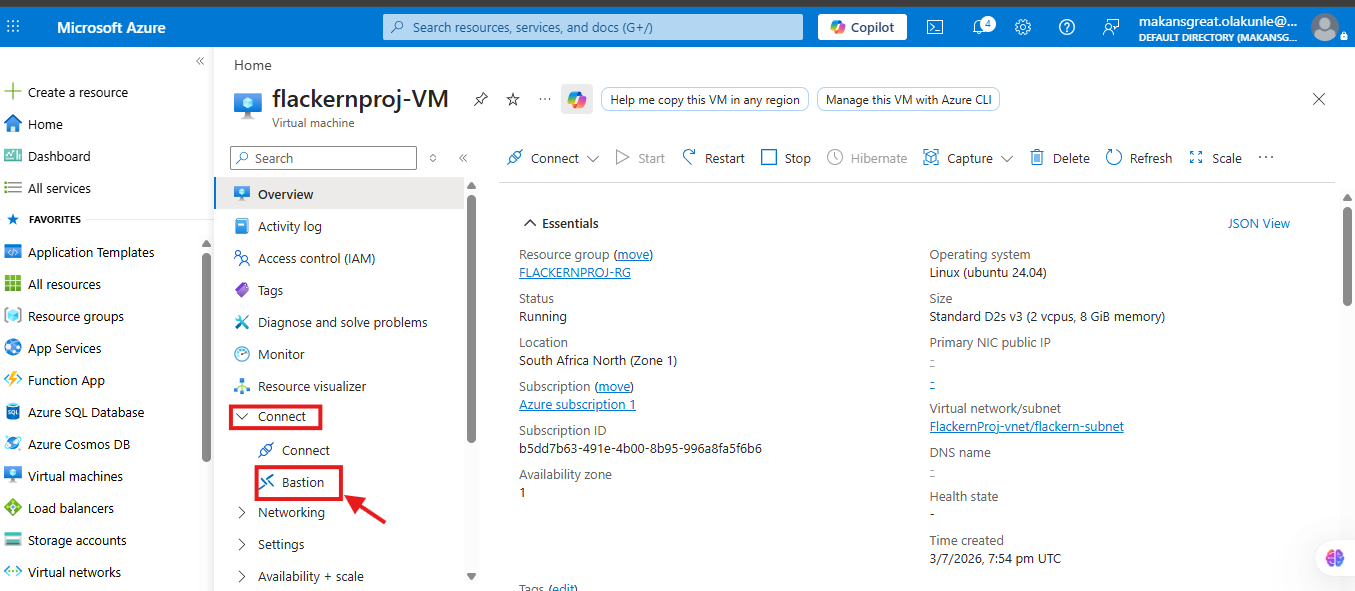This screenshot has height=591, width=1355.
Task: Pin flackernproj-VM to dashboard
Action: (x=481, y=99)
